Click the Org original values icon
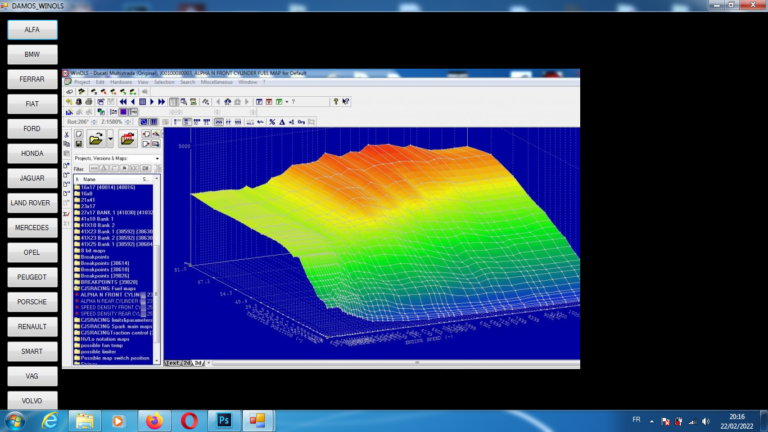This screenshot has width=768, height=432. click(x=301, y=122)
